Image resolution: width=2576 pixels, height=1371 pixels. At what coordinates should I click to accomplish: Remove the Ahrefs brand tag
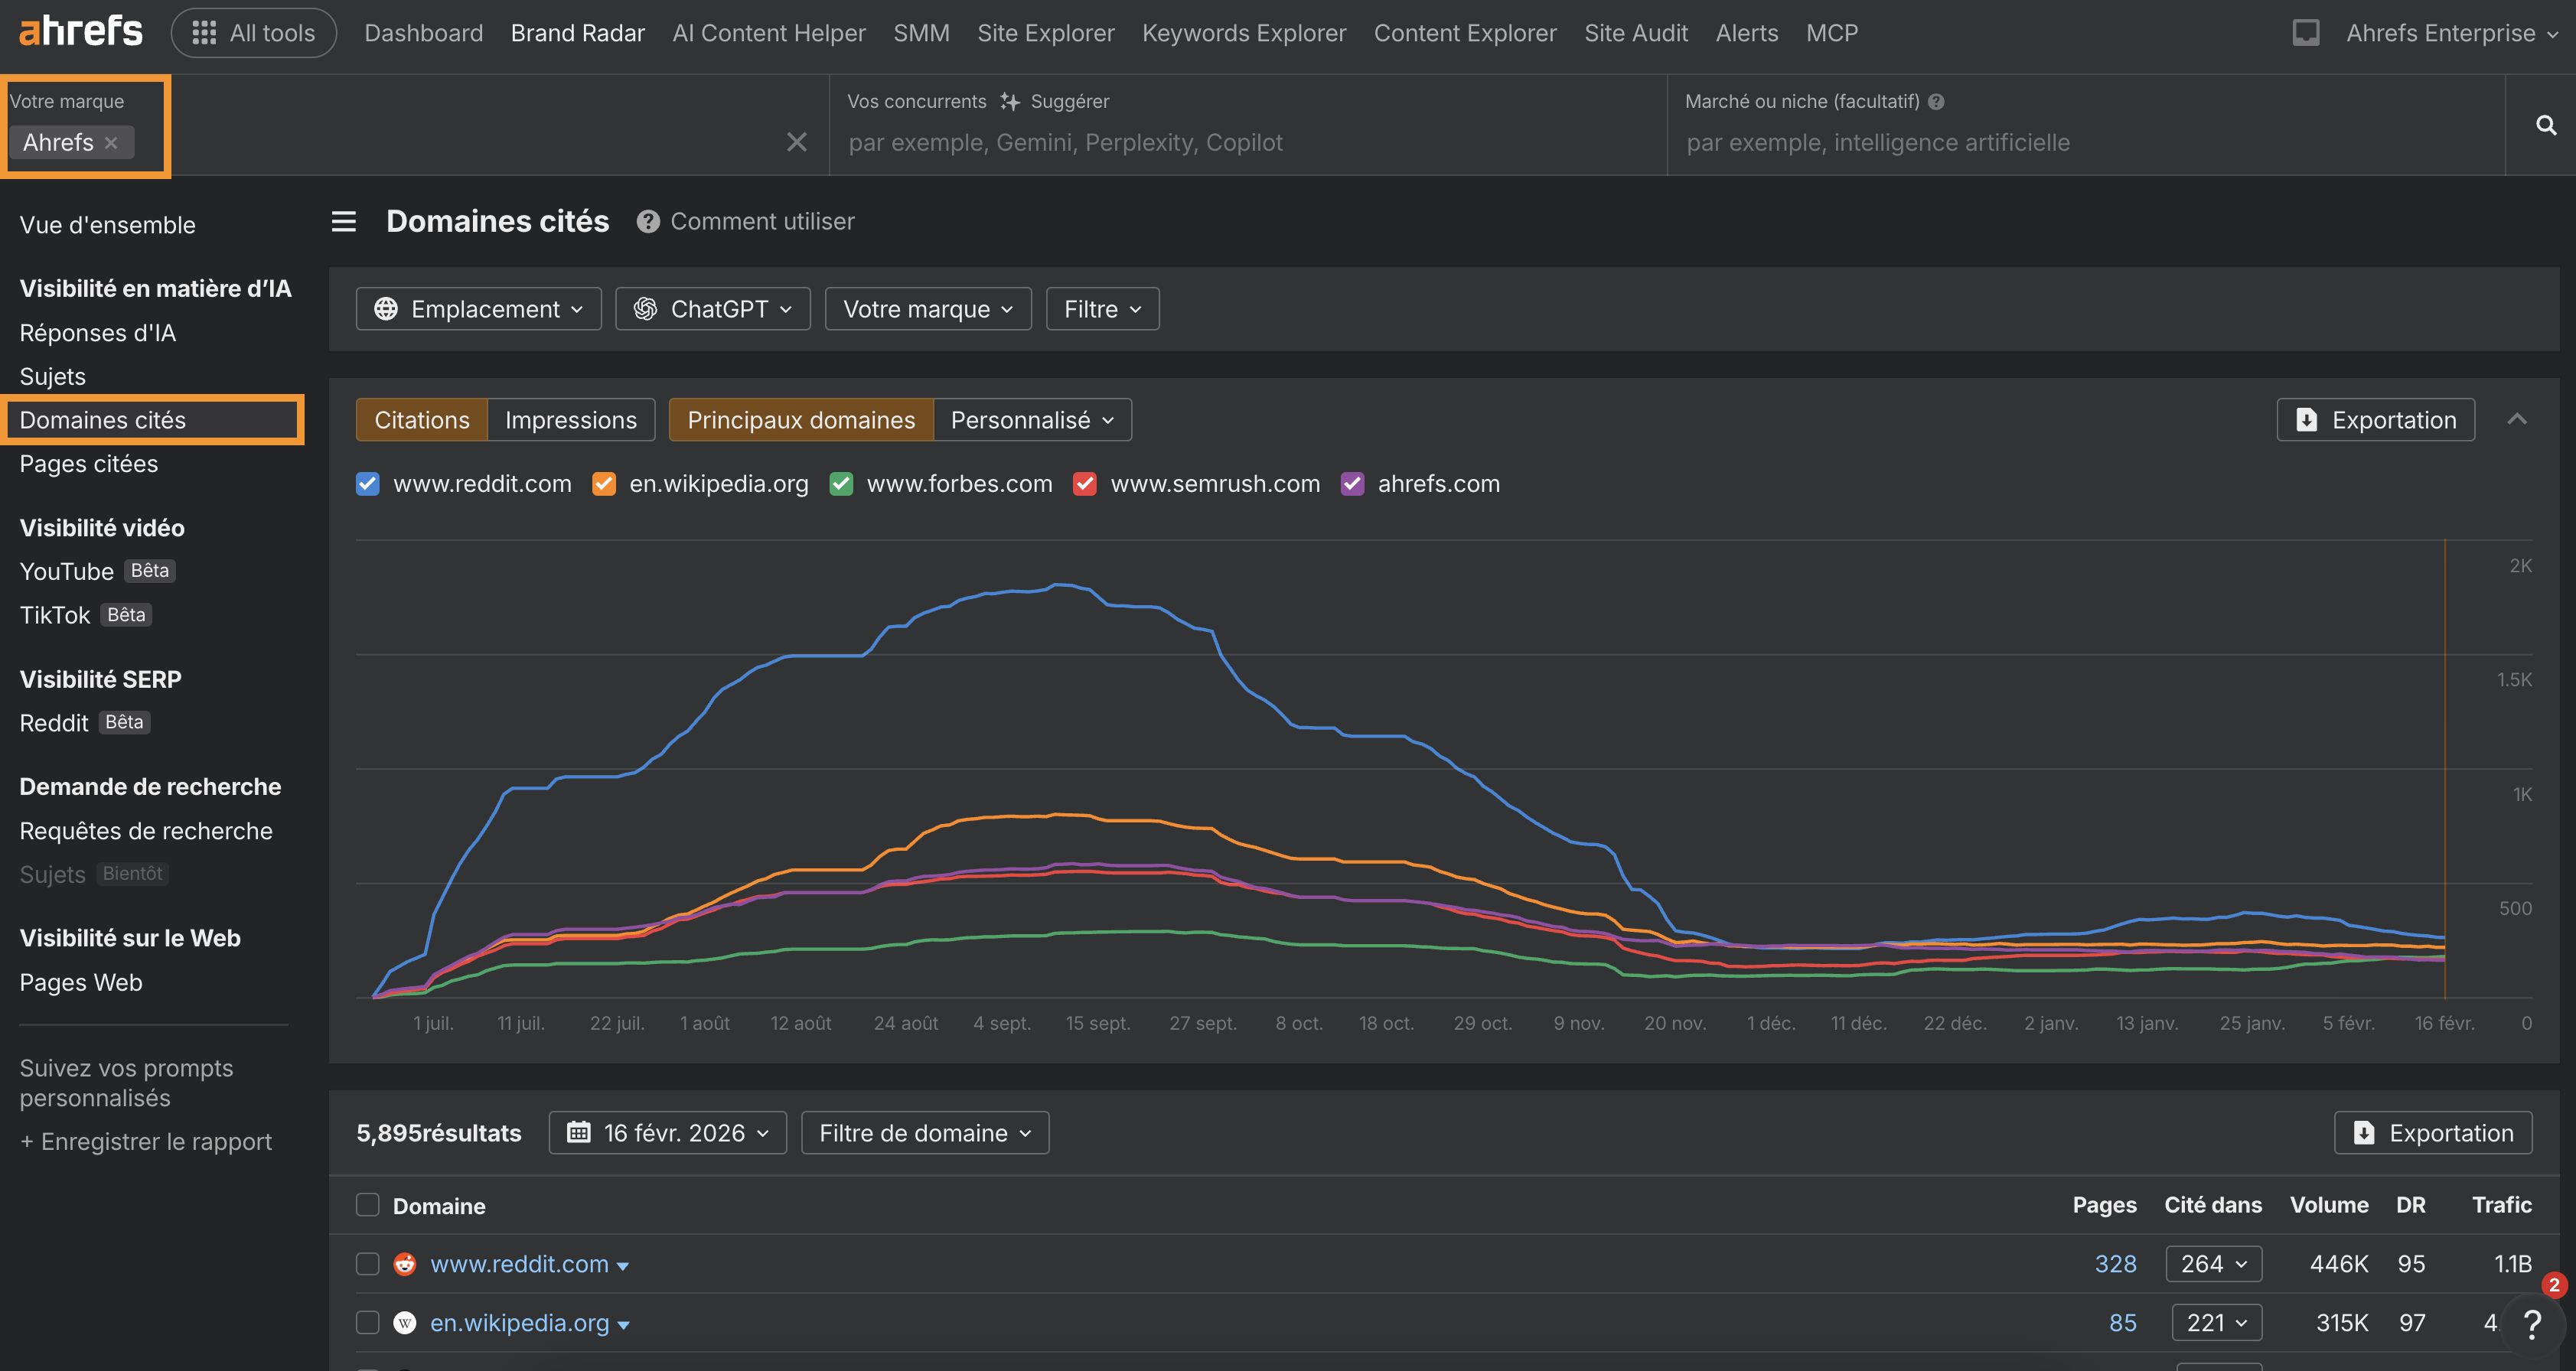[111, 143]
